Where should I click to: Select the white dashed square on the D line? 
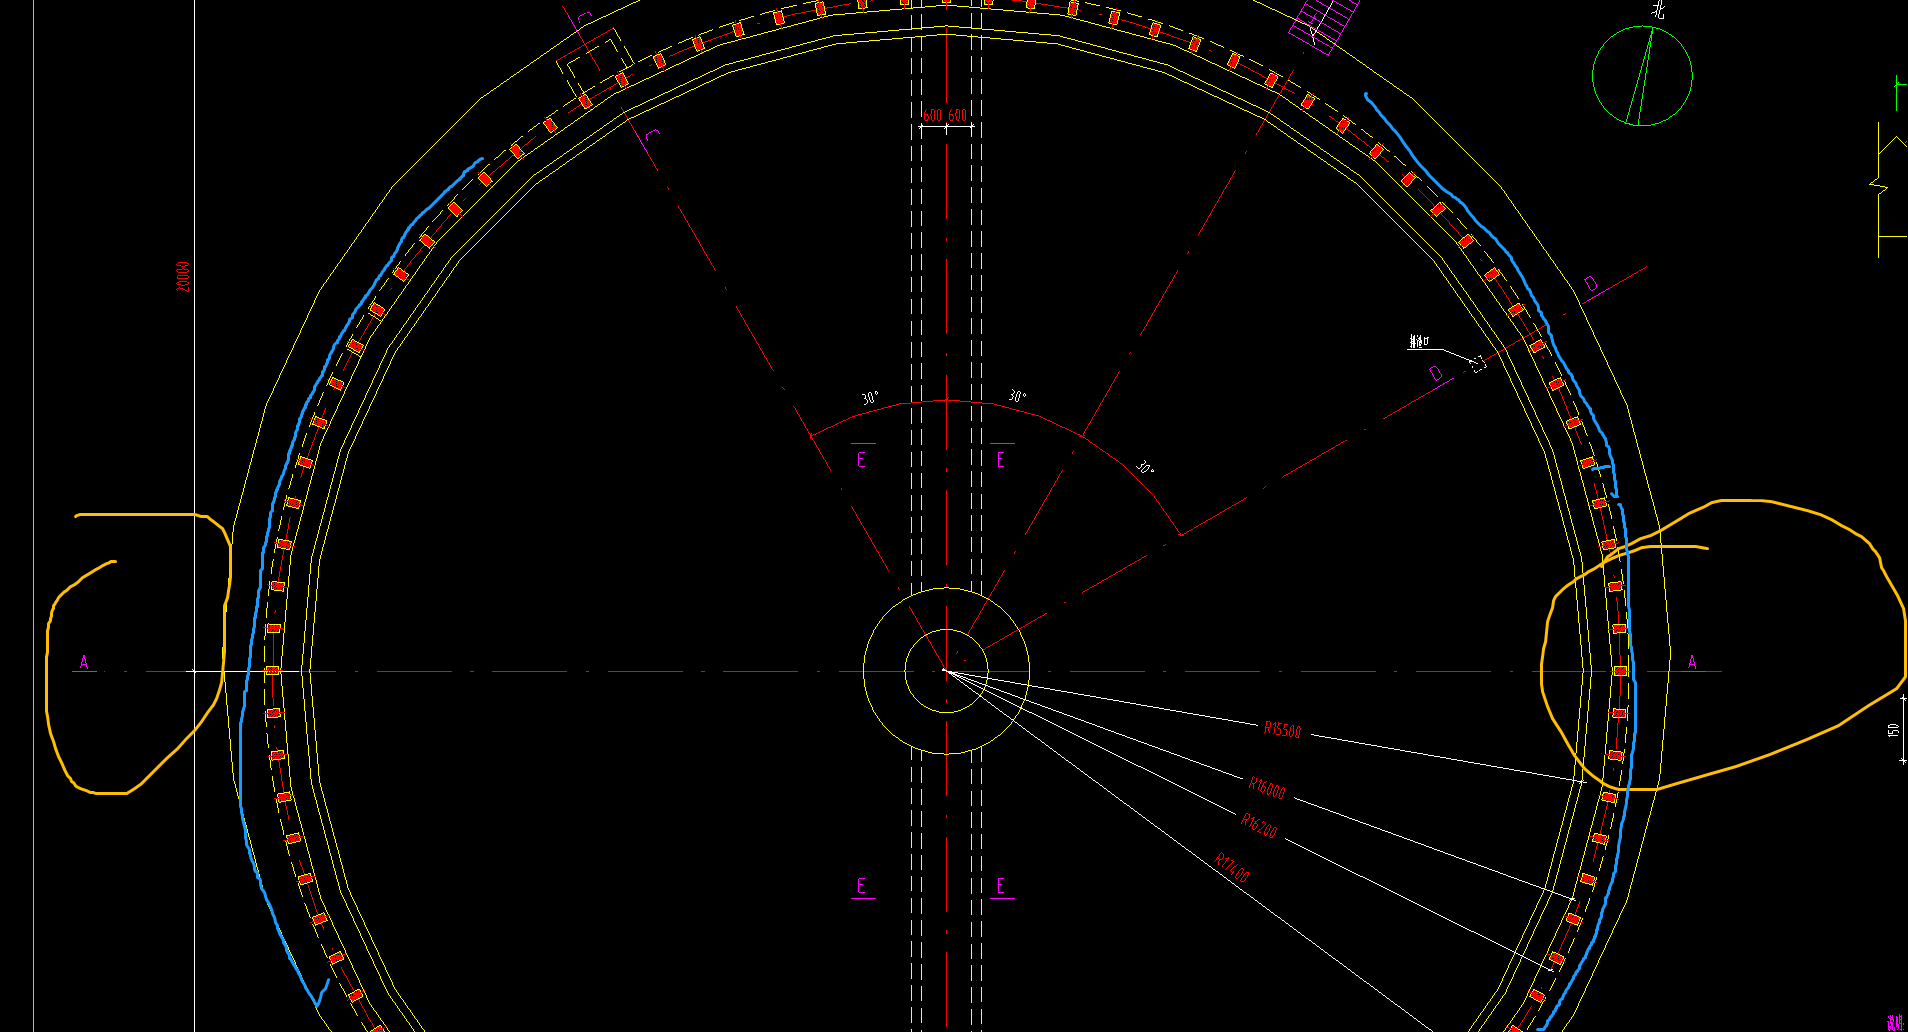[1478, 364]
